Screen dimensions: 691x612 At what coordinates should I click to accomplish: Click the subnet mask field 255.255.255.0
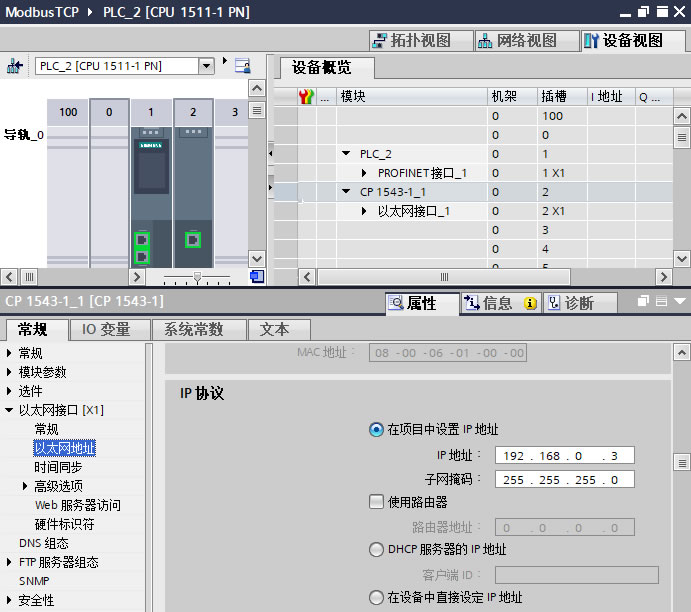click(565, 479)
